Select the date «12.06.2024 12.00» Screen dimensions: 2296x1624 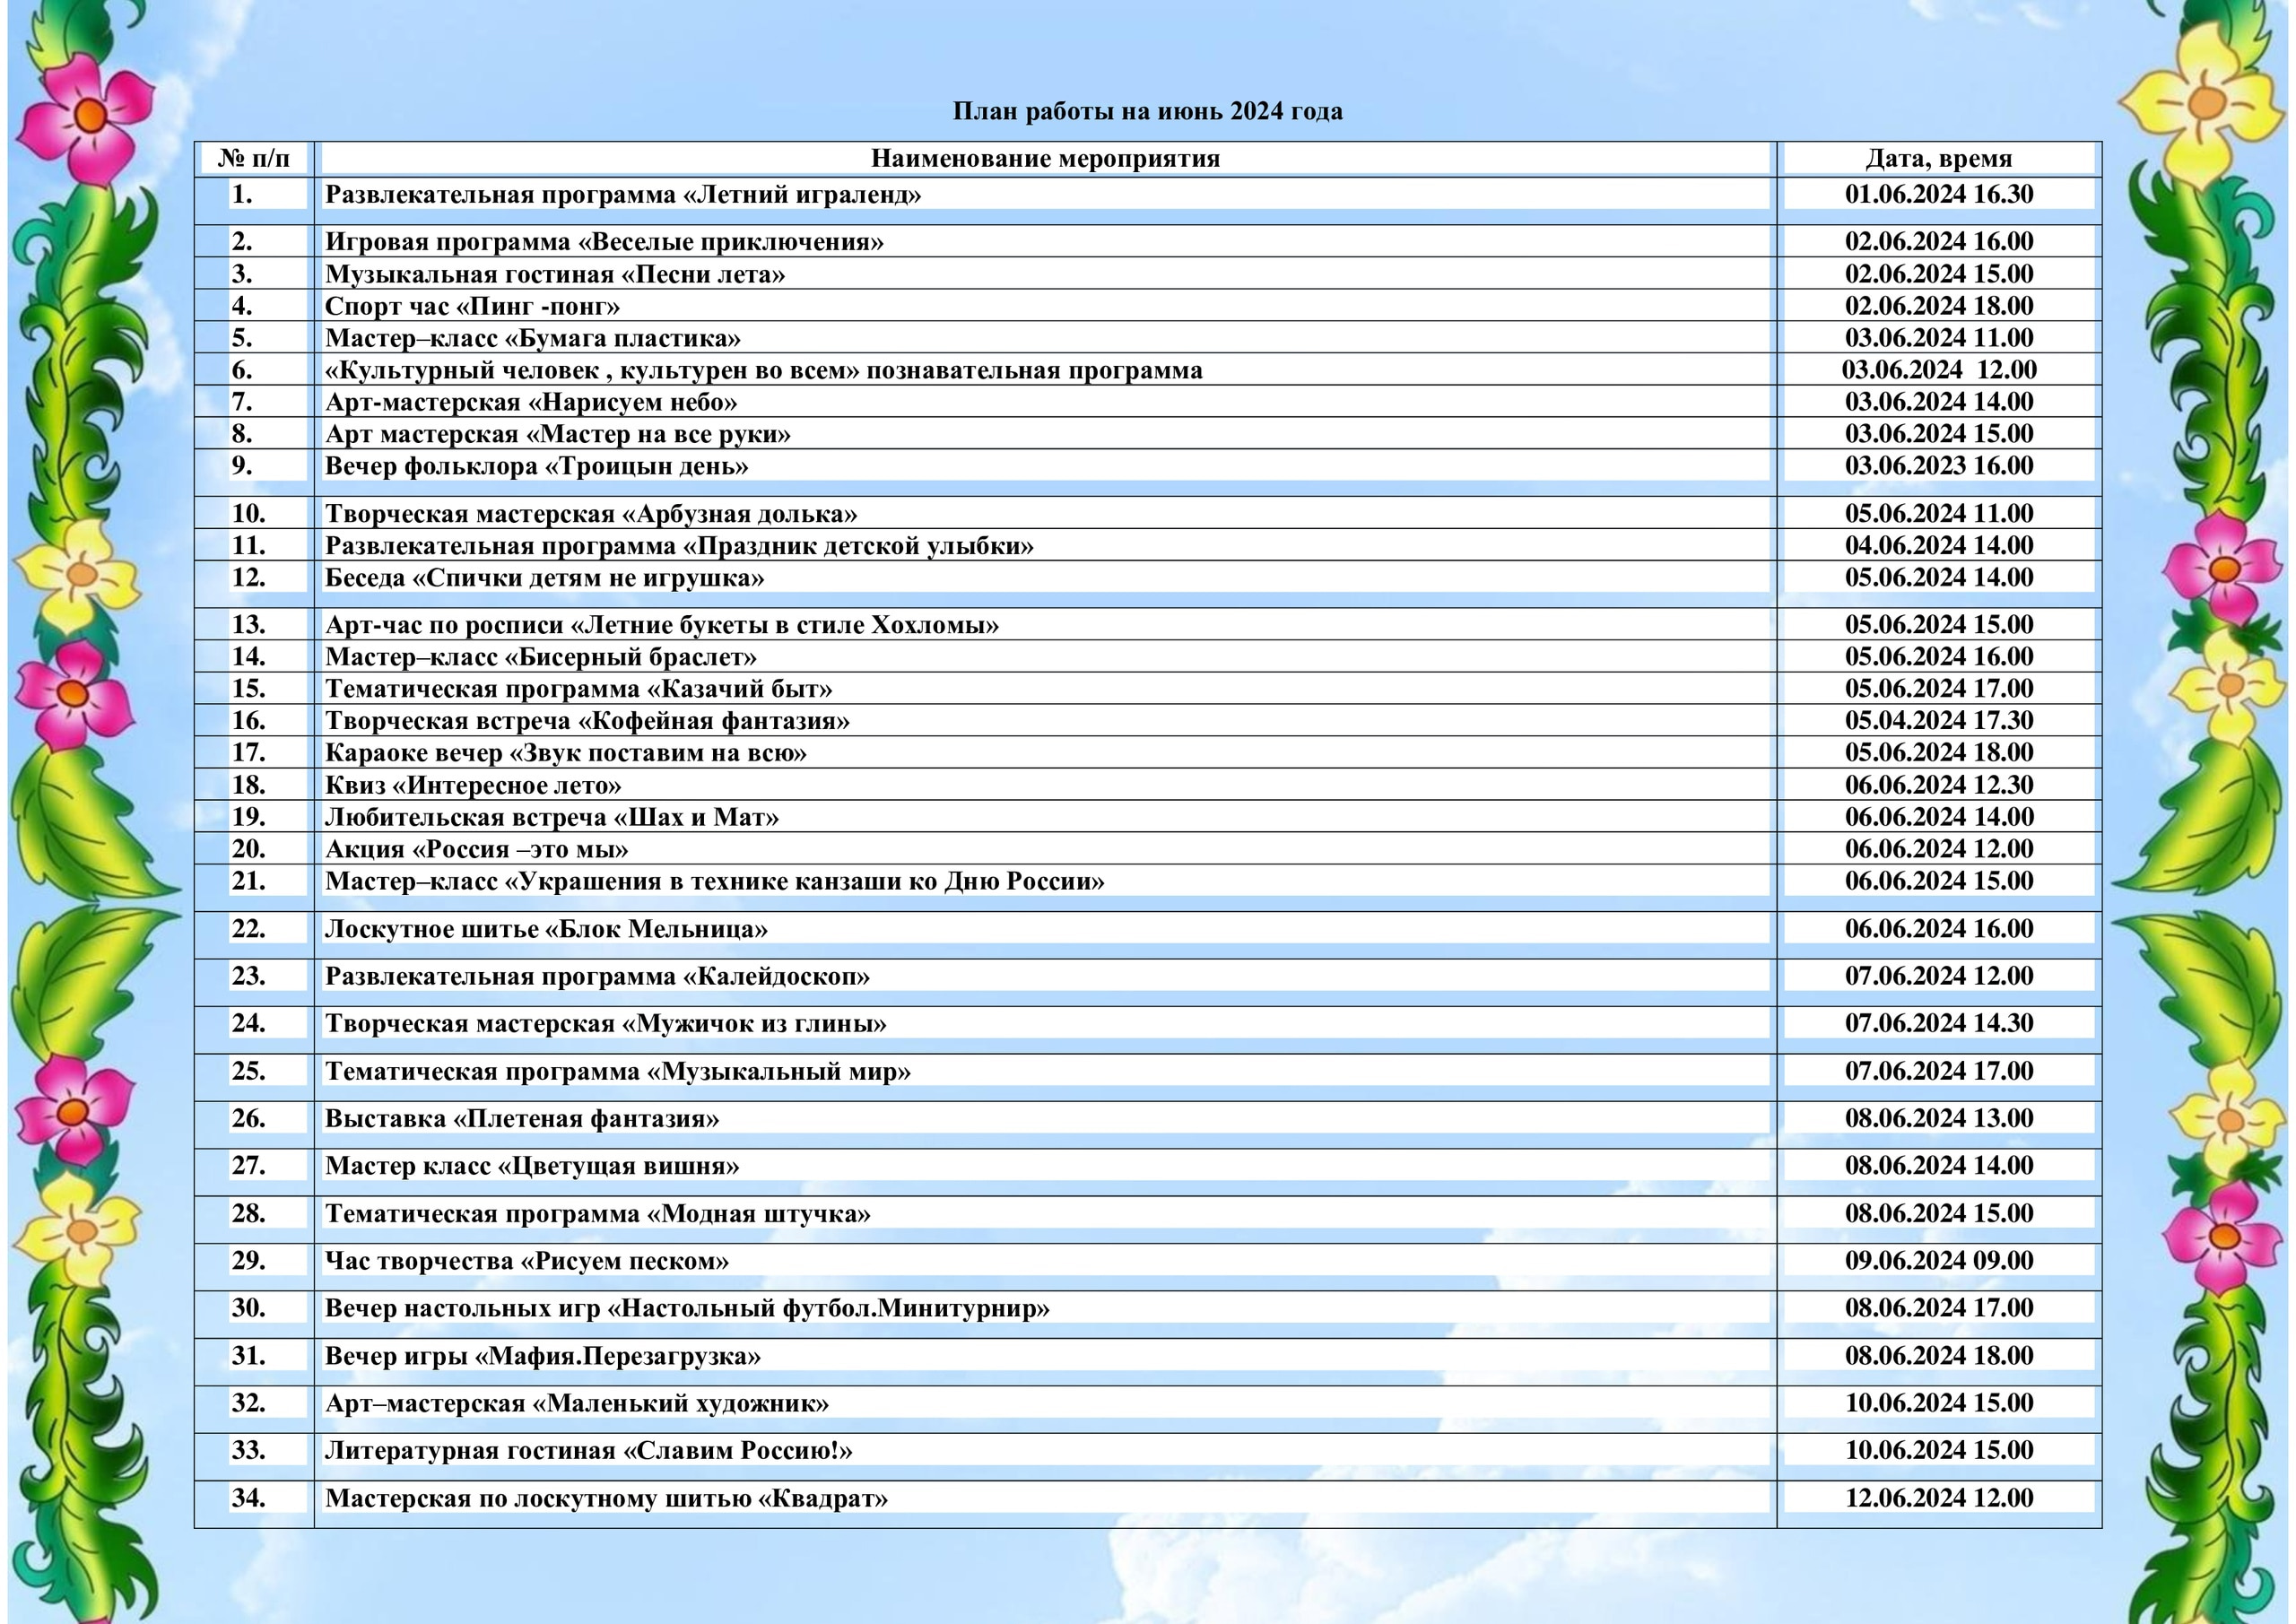(1939, 1498)
